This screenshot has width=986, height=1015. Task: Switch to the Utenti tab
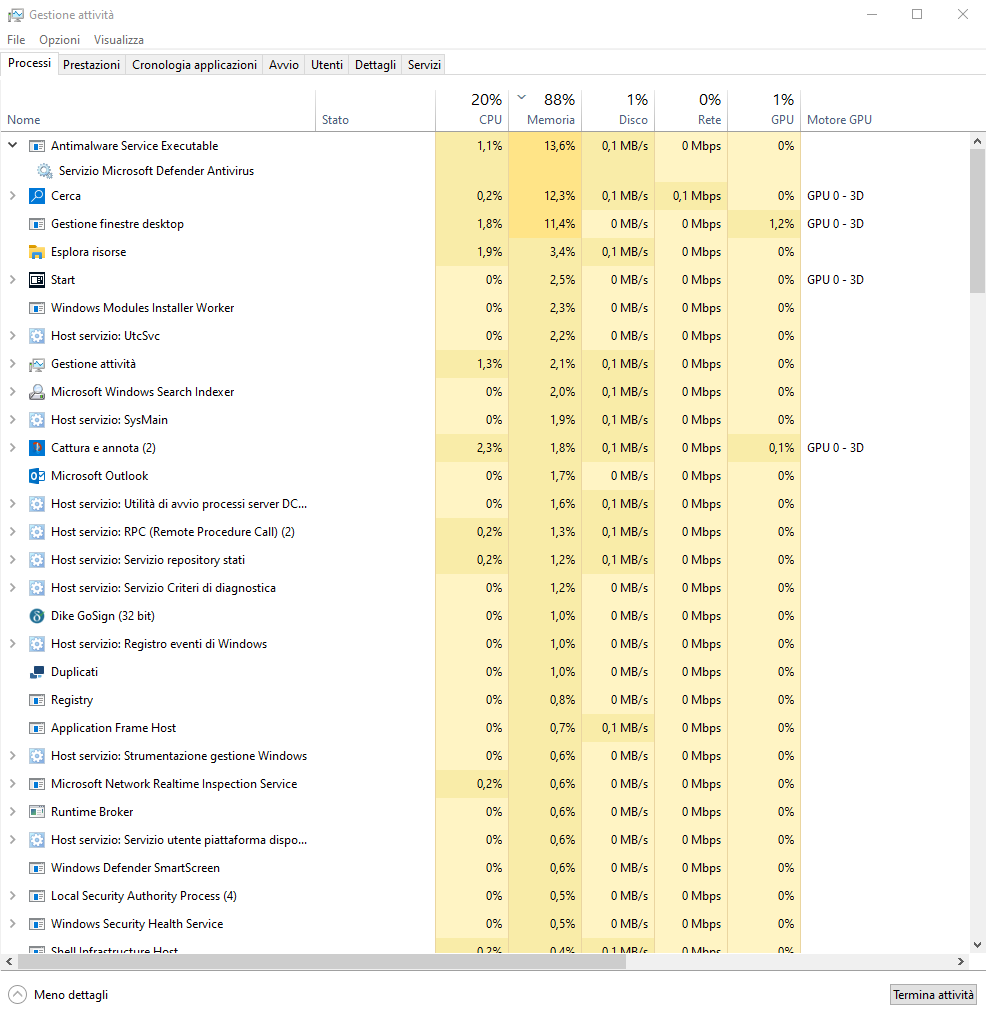327,65
